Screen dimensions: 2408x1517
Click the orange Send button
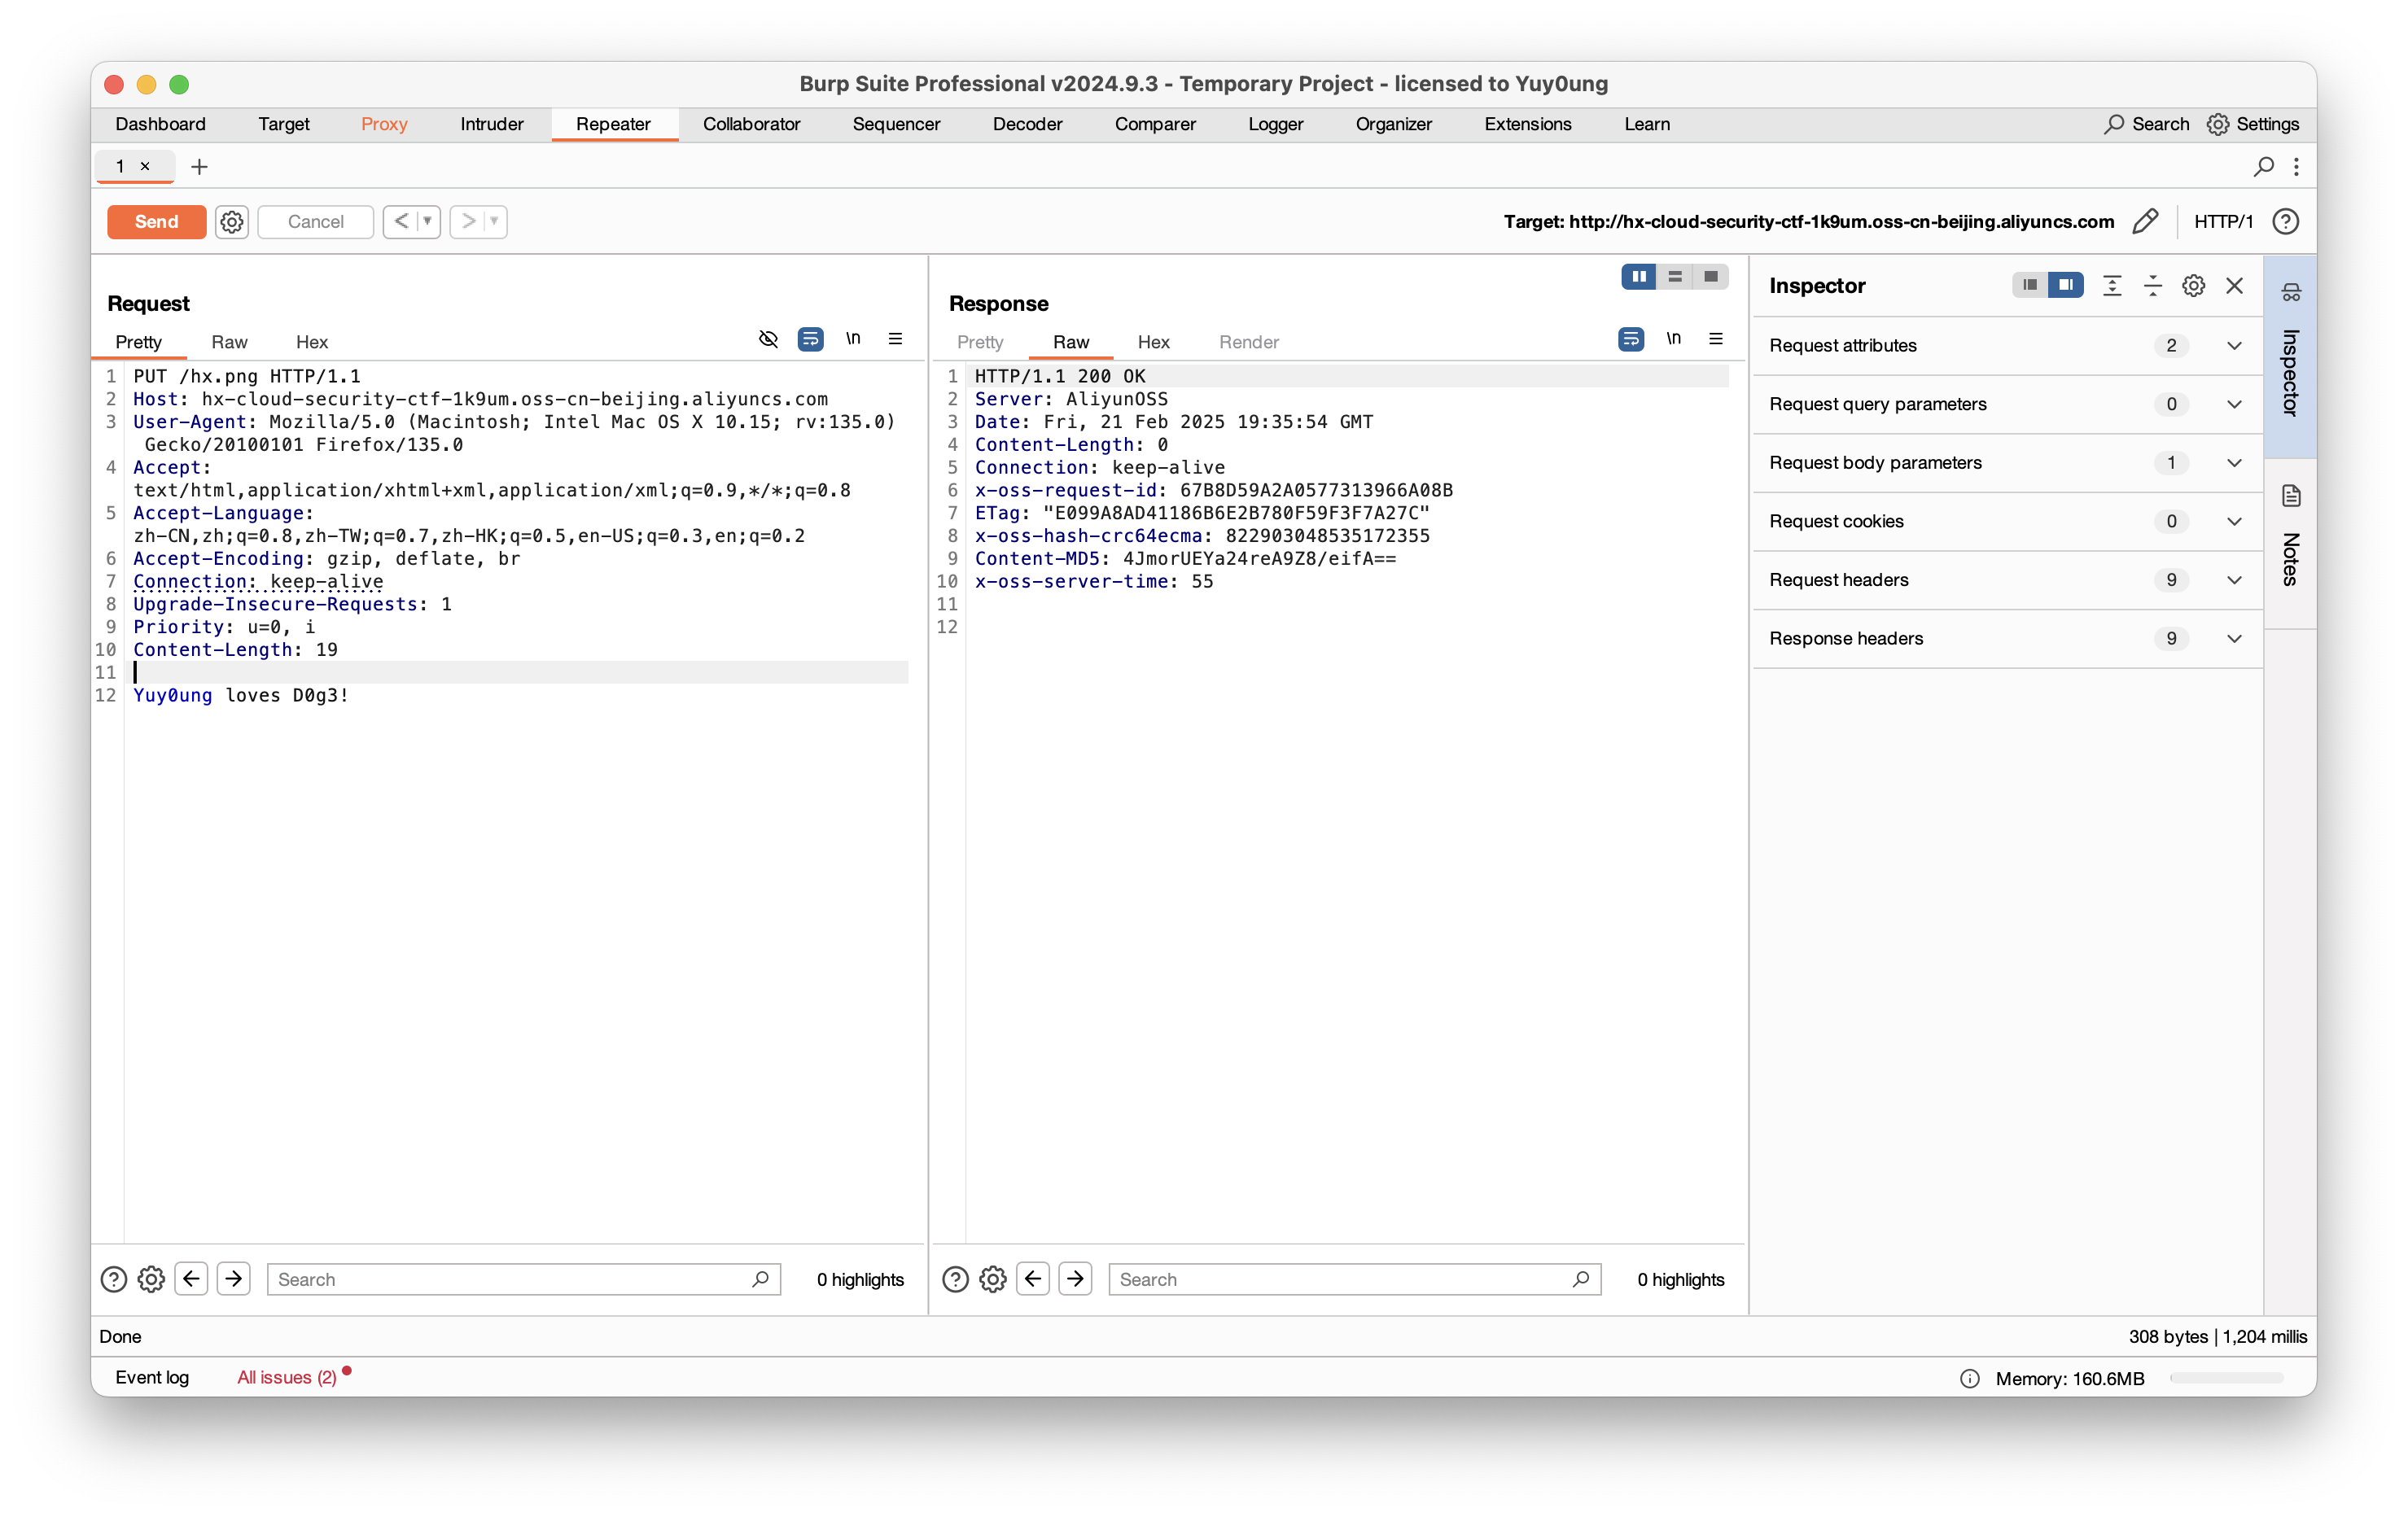click(x=156, y=221)
